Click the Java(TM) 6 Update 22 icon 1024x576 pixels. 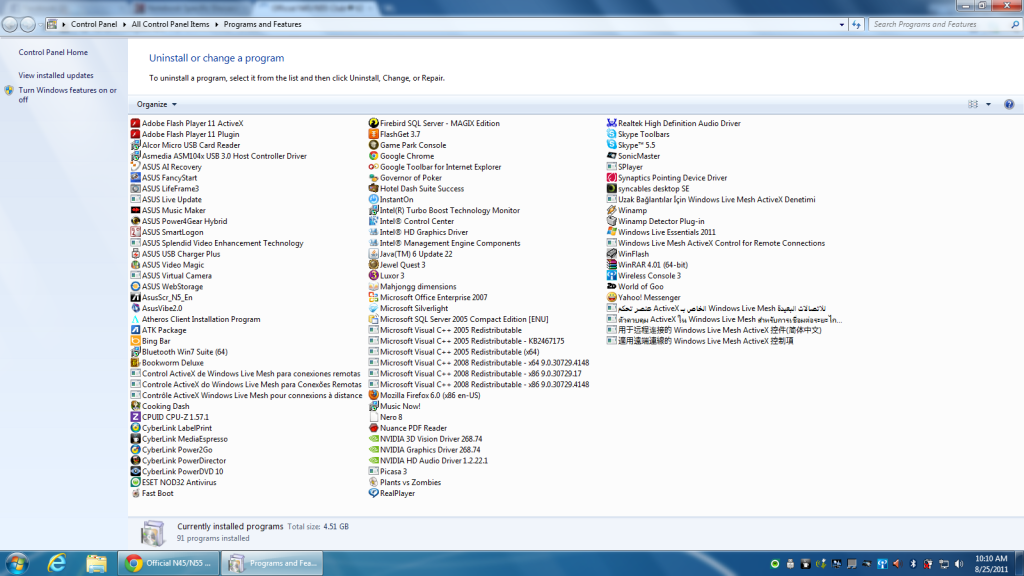374,254
